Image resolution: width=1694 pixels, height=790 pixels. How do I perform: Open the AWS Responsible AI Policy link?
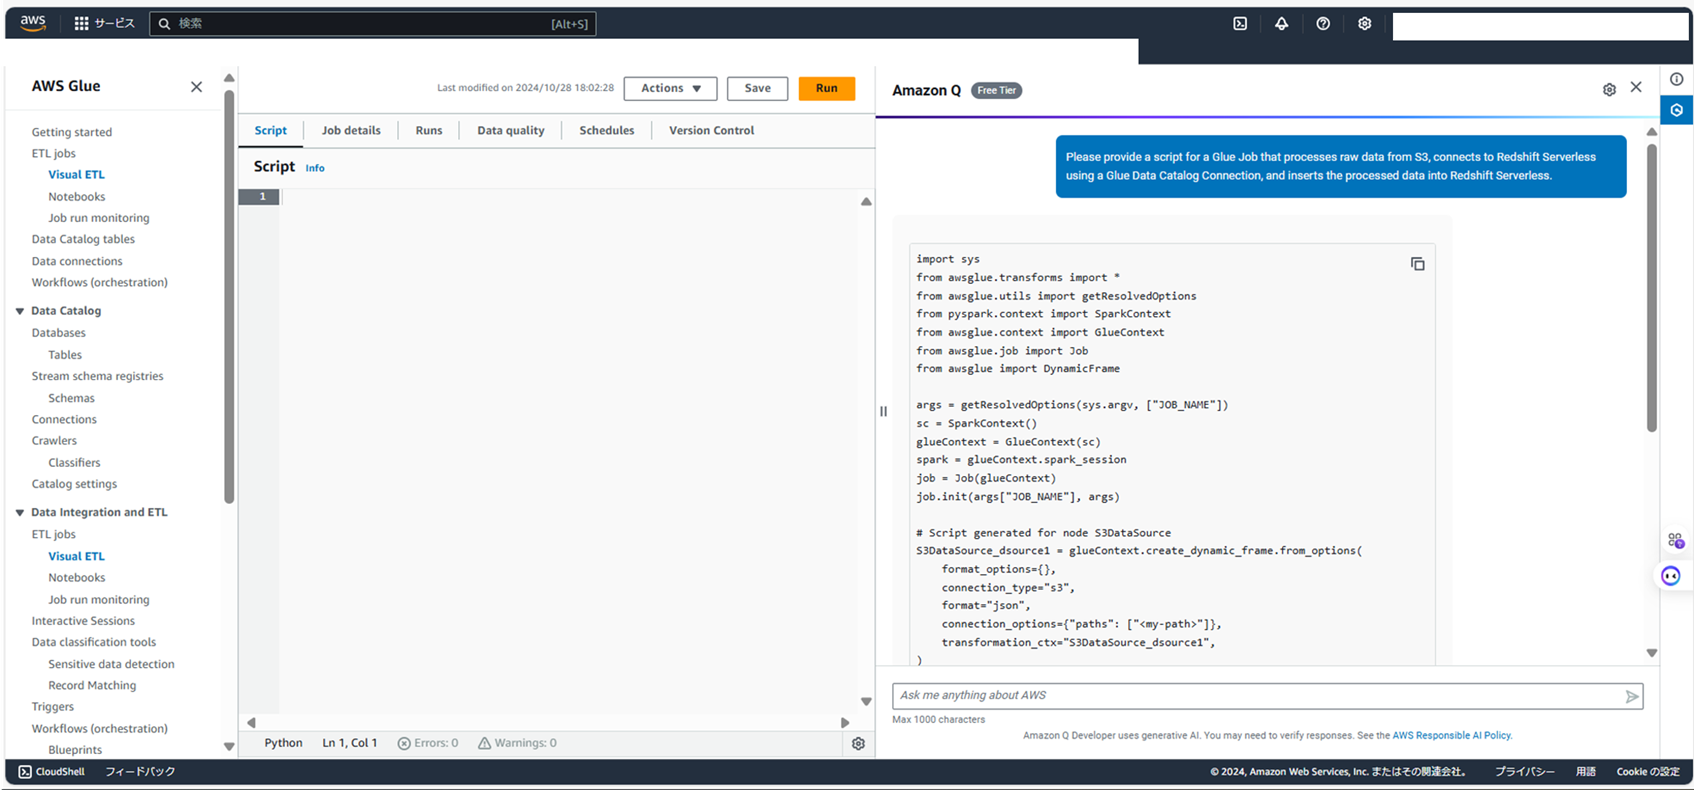1451,735
